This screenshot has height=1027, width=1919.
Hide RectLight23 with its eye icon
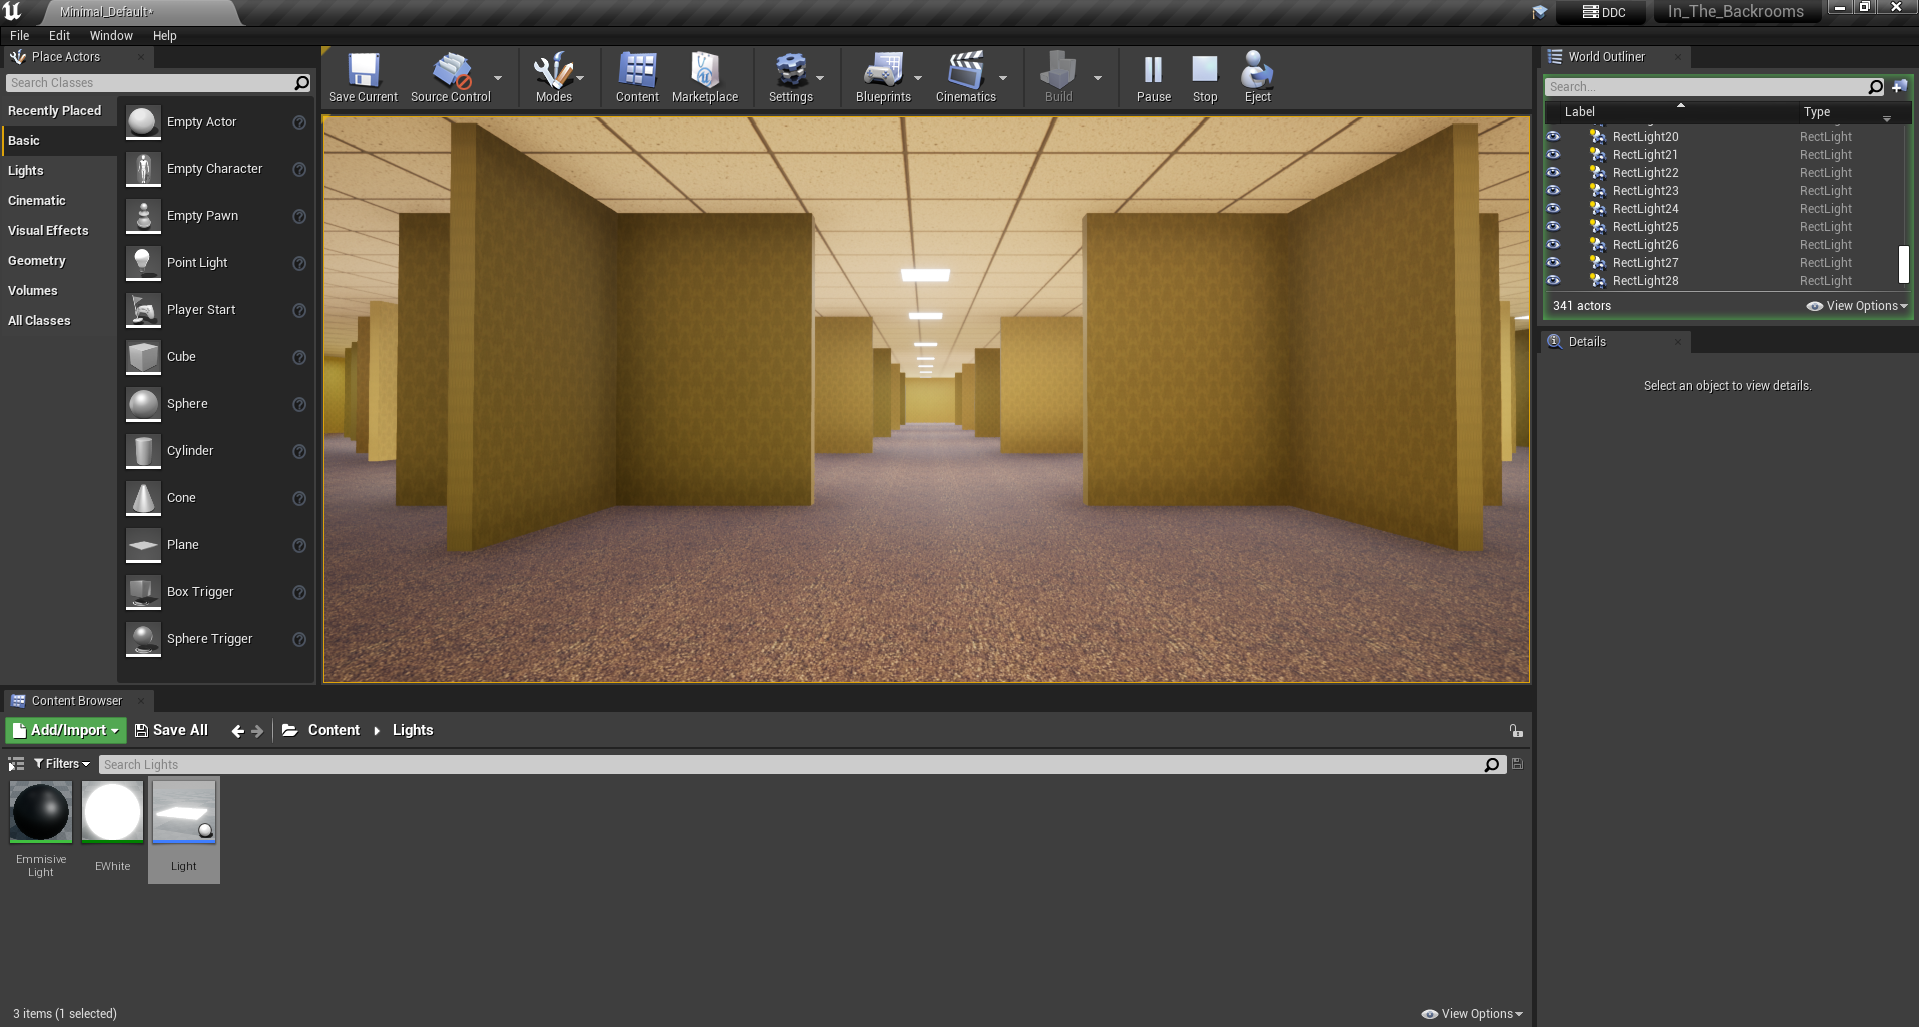pyautogui.click(x=1553, y=191)
